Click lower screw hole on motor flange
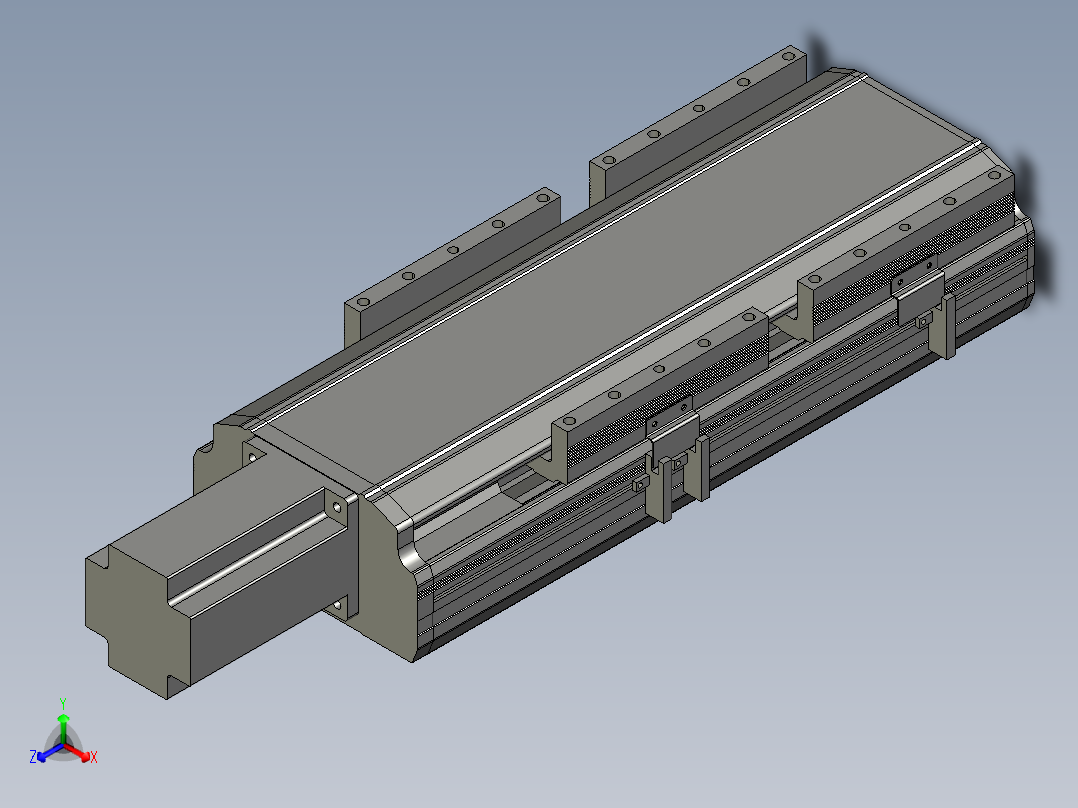 pyautogui.click(x=337, y=606)
